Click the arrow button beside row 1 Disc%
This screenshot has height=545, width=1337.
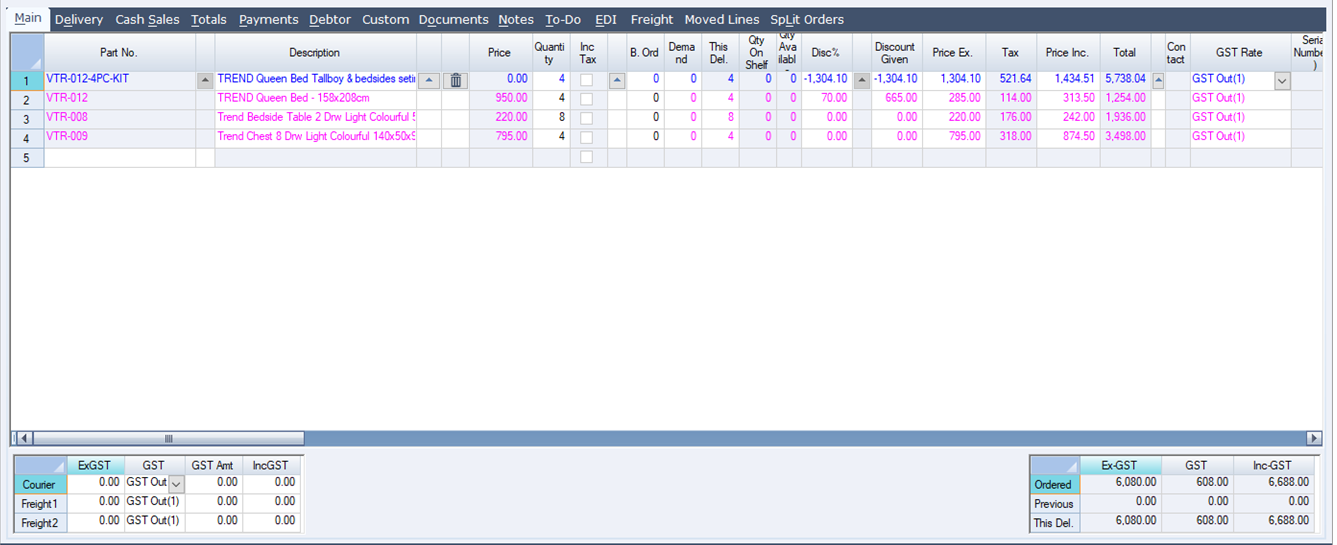(861, 80)
